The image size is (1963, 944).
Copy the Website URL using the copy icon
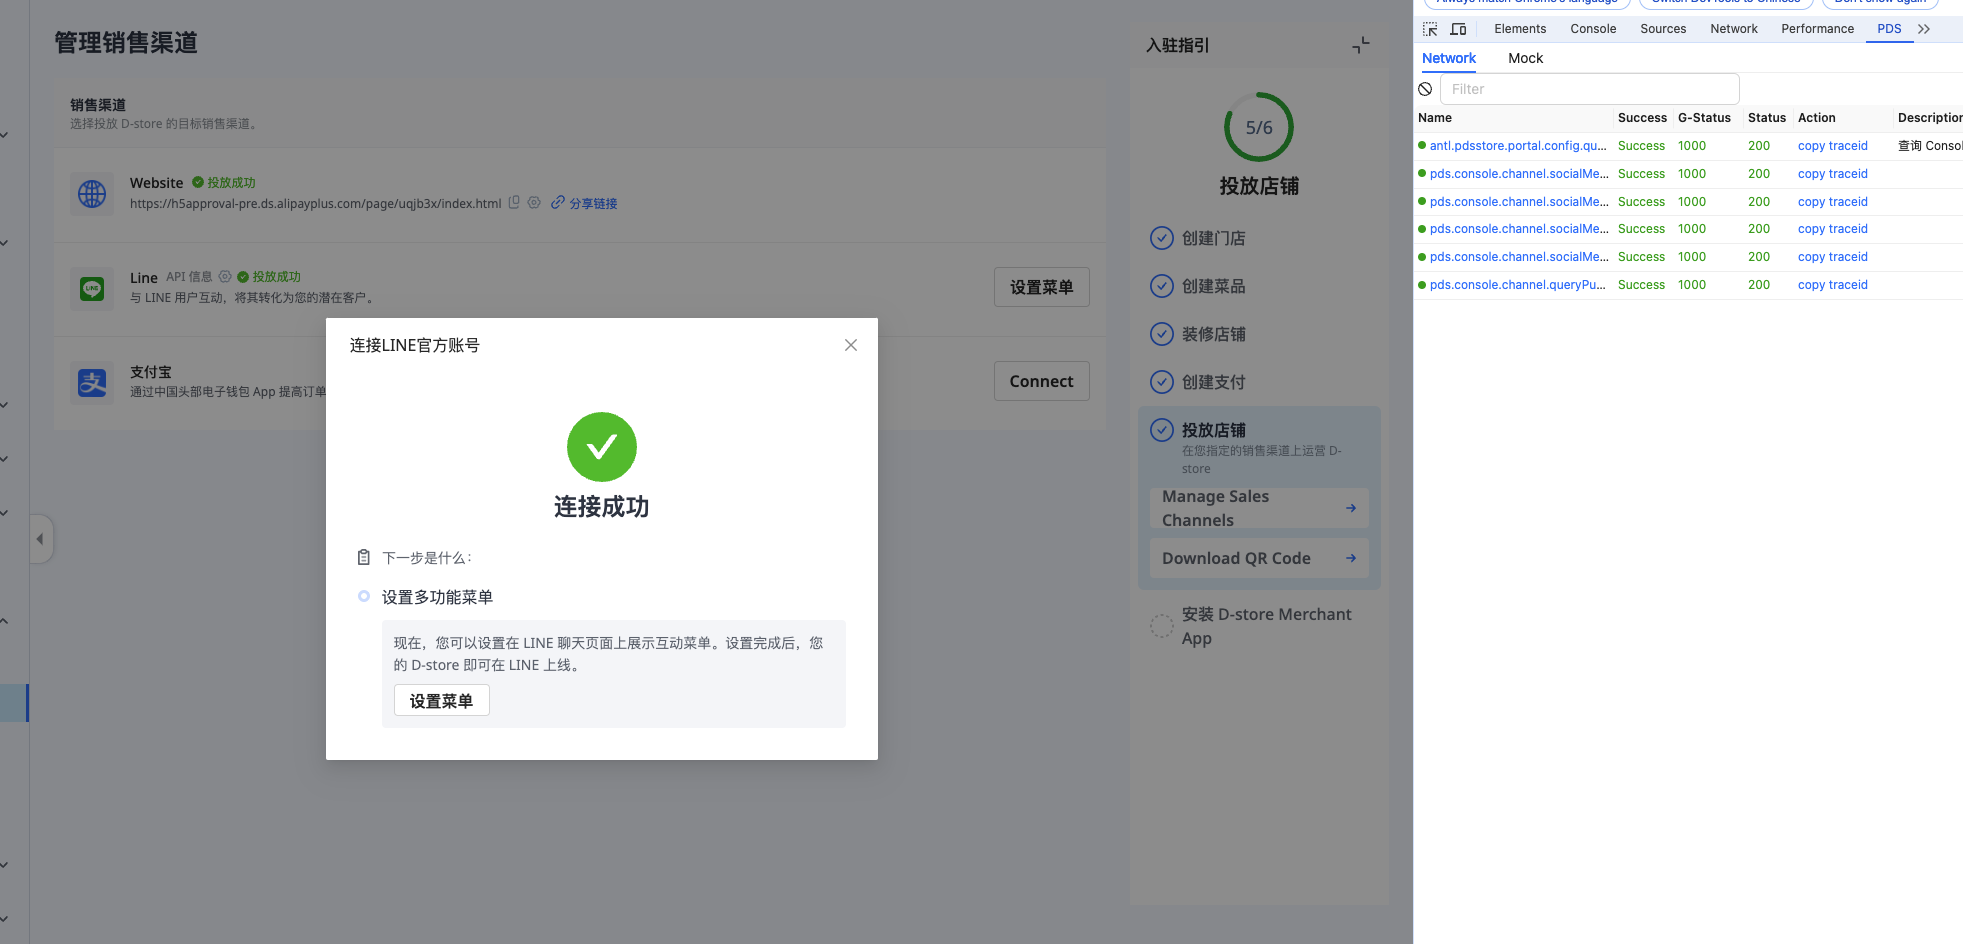(514, 203)
